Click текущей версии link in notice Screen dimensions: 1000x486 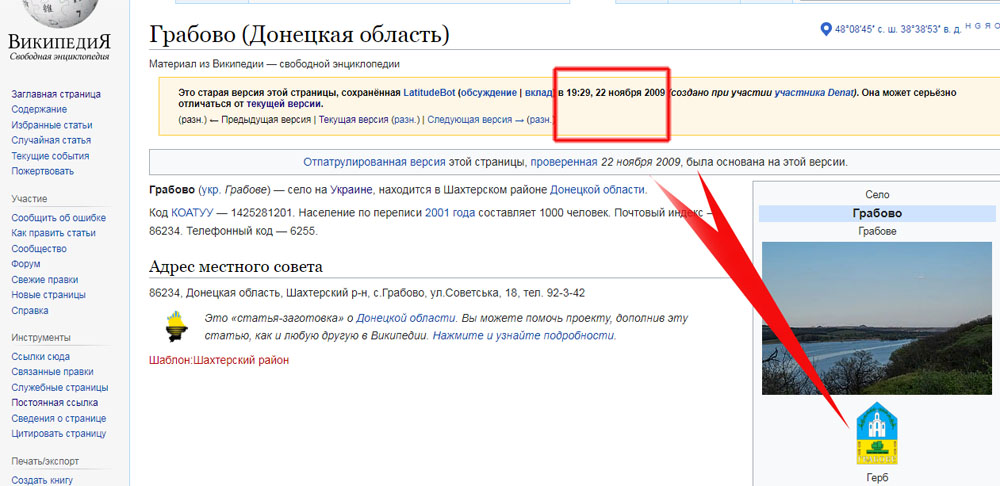(284, 103)
